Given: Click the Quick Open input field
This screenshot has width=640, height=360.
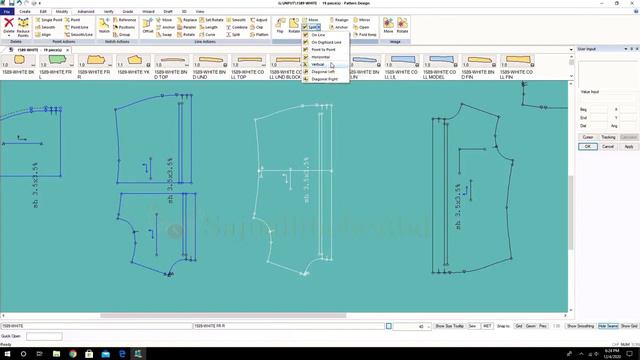Looking at the screenshot, I should point(44,336).
